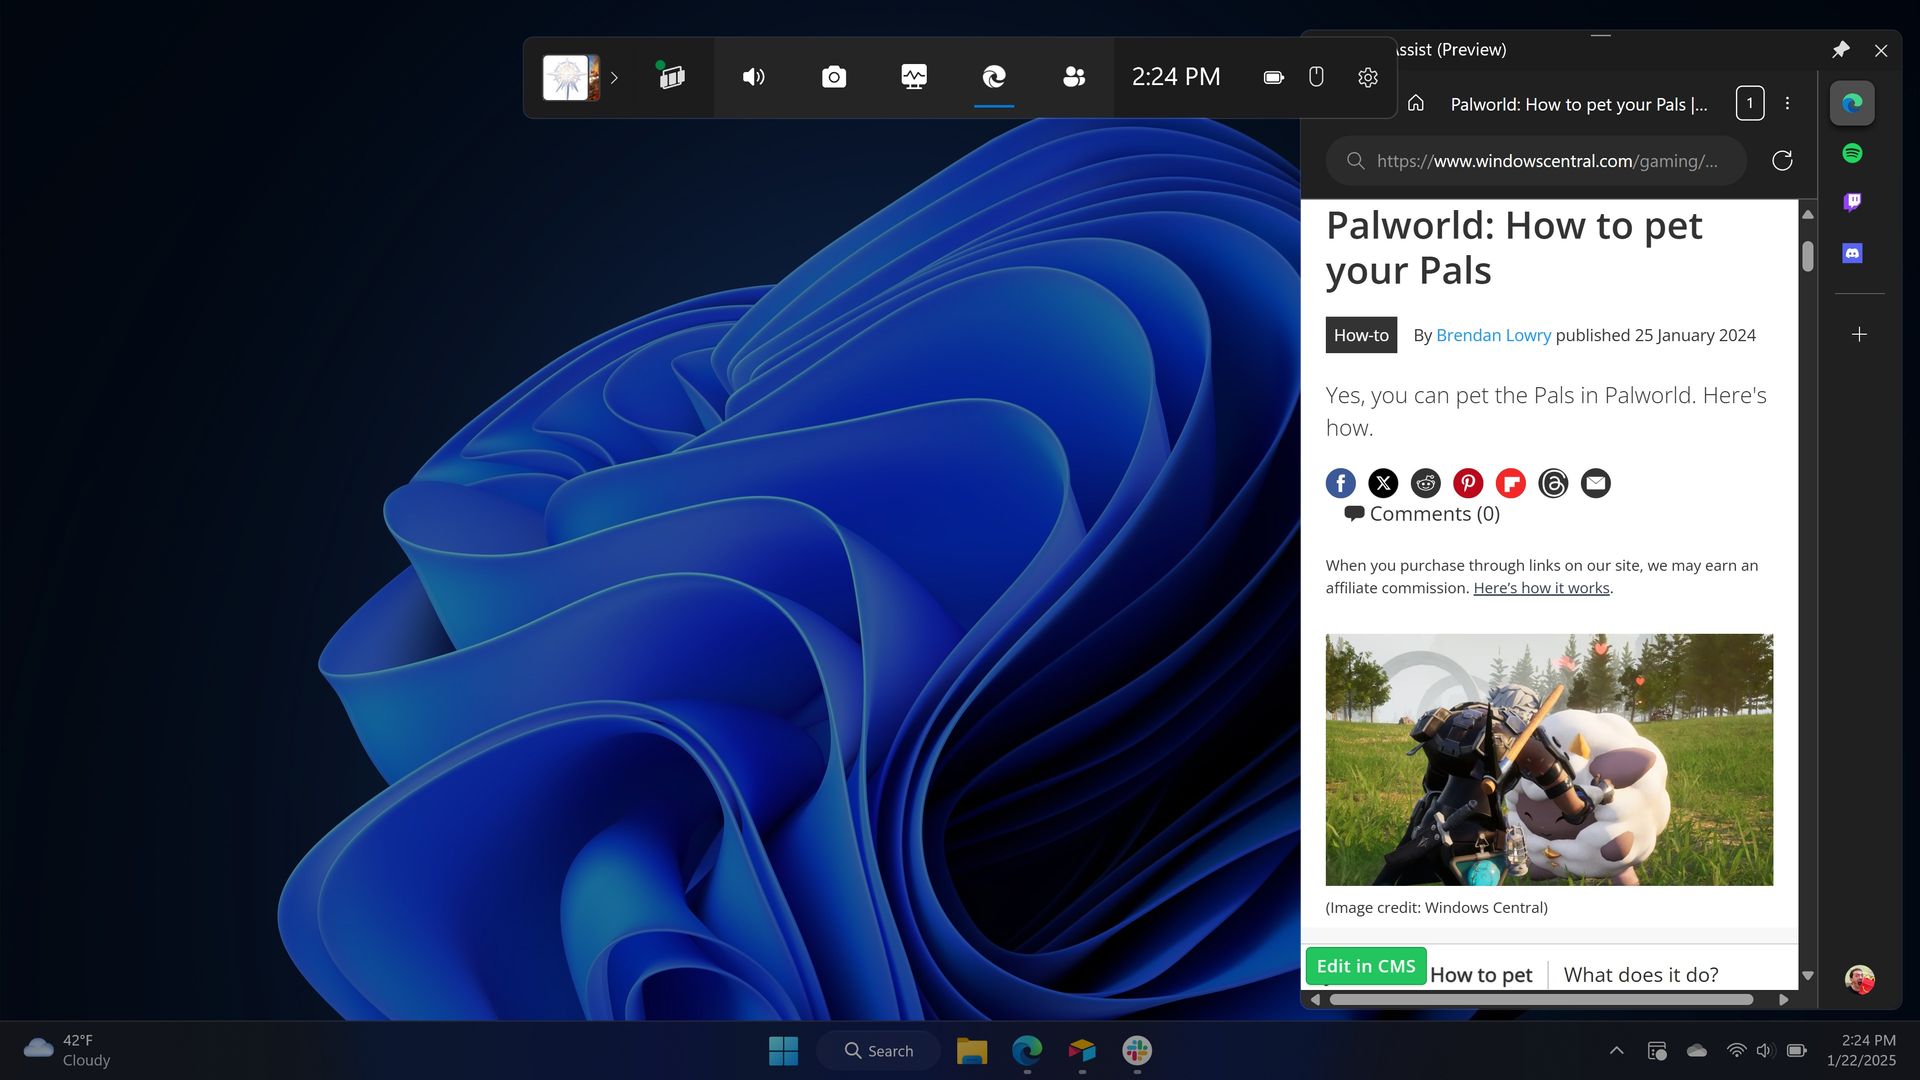Expand the running game chevron

click(615, 78)
